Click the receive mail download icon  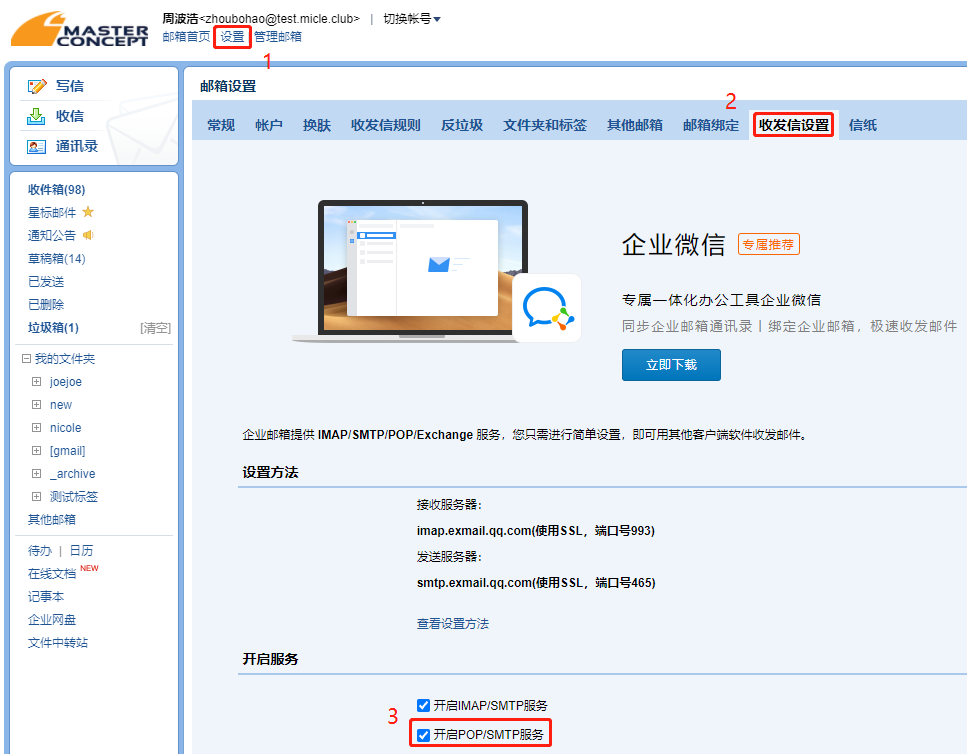(x=36, y=116)
